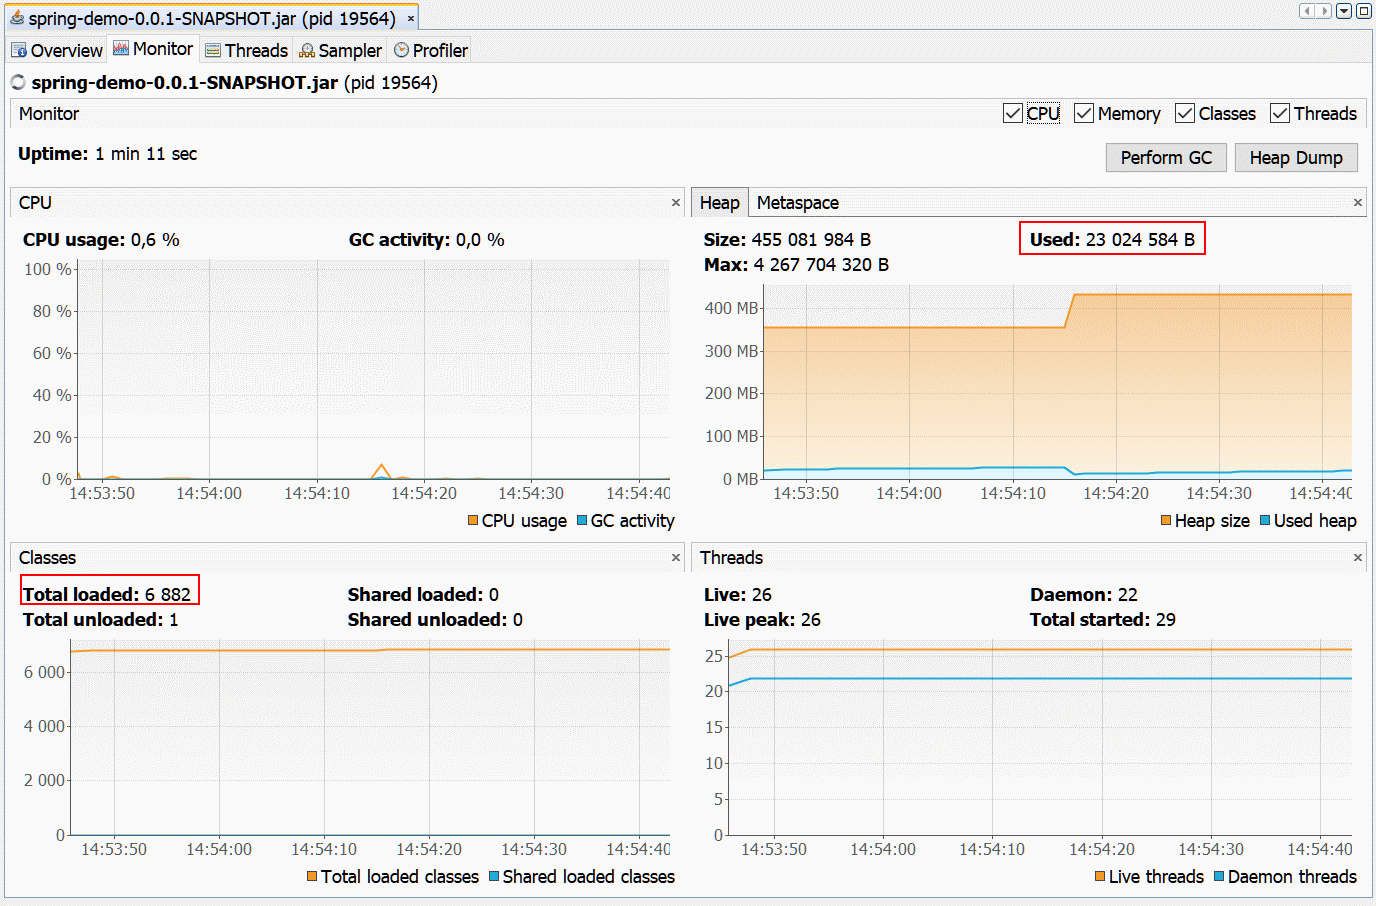
Task: Click the Perform GC button
Action: click(x=1166, y=158)
